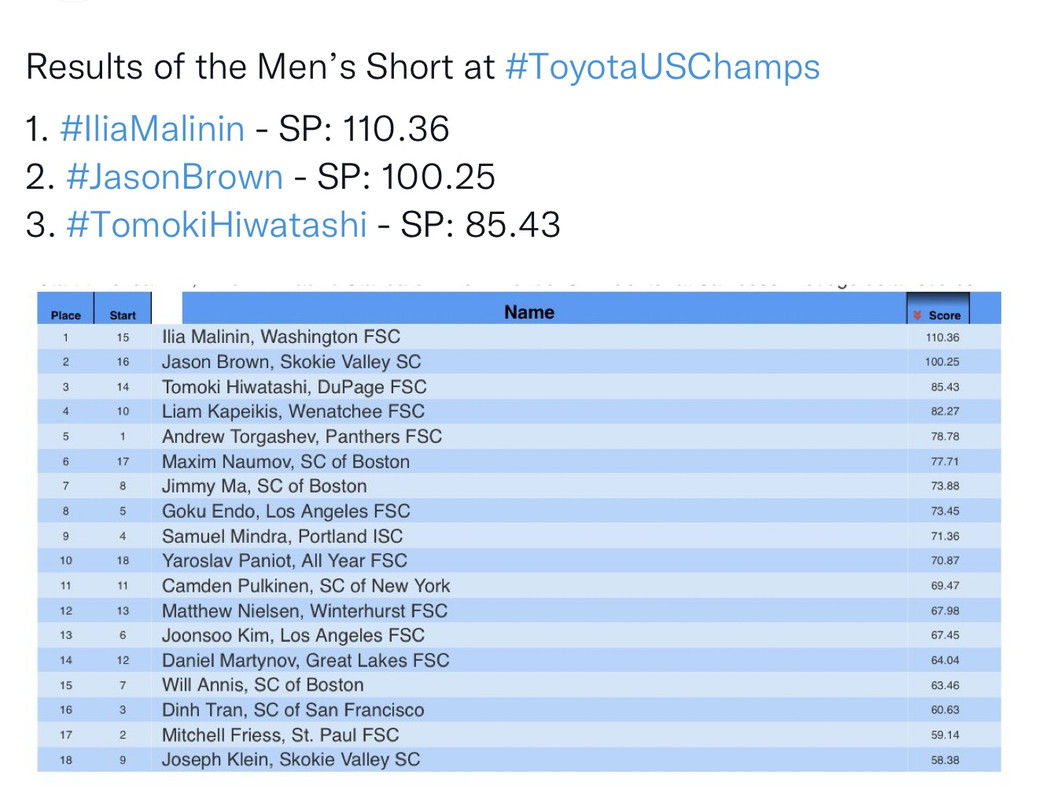The width and height of the screenshot is (1050, 800).
Task: Select the Liam Kapeikis, Wenatchee FSC row
Action: click(x=519, y=411)
